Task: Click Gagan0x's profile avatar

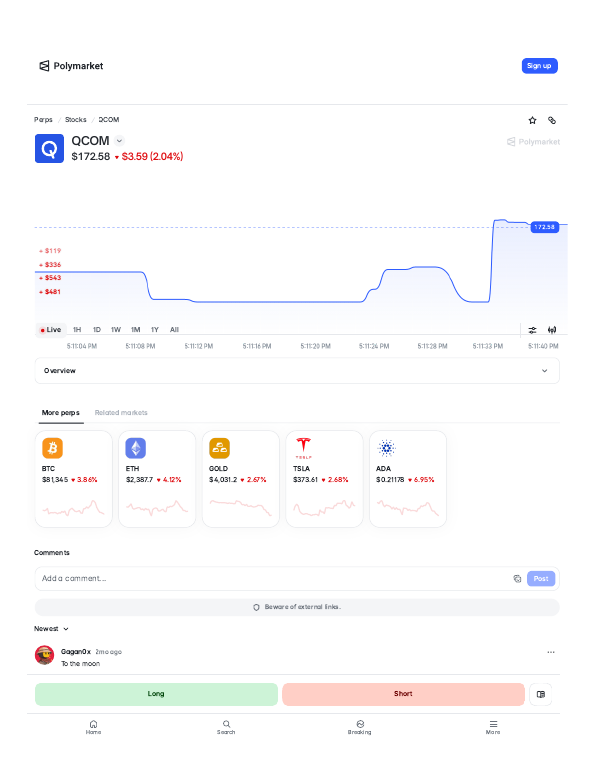Action: pos(44,655)
